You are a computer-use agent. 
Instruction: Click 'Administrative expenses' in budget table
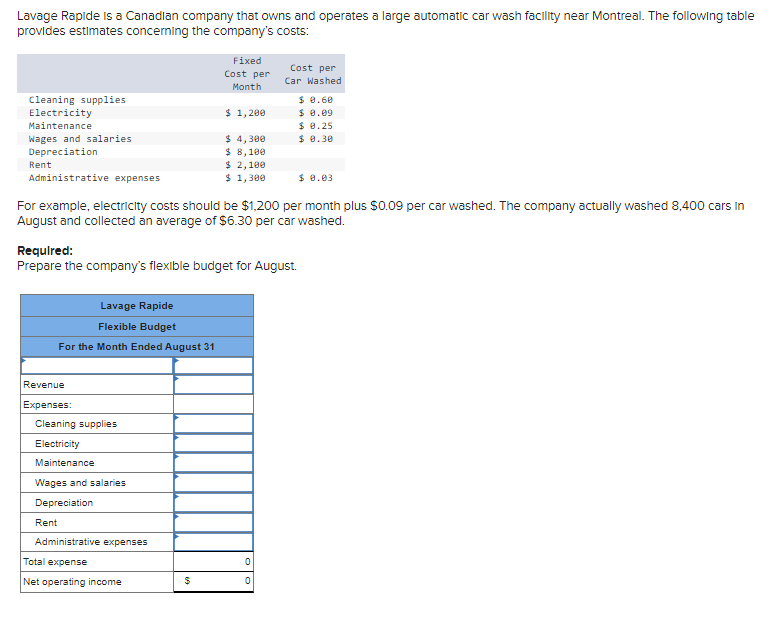click(x=91, y=542)
